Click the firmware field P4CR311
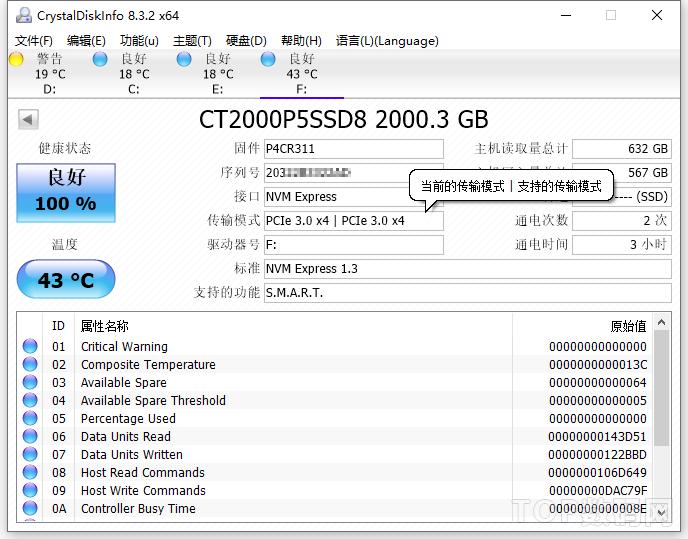The height and width of the screenshot is (539, 688). pos(354,149)
